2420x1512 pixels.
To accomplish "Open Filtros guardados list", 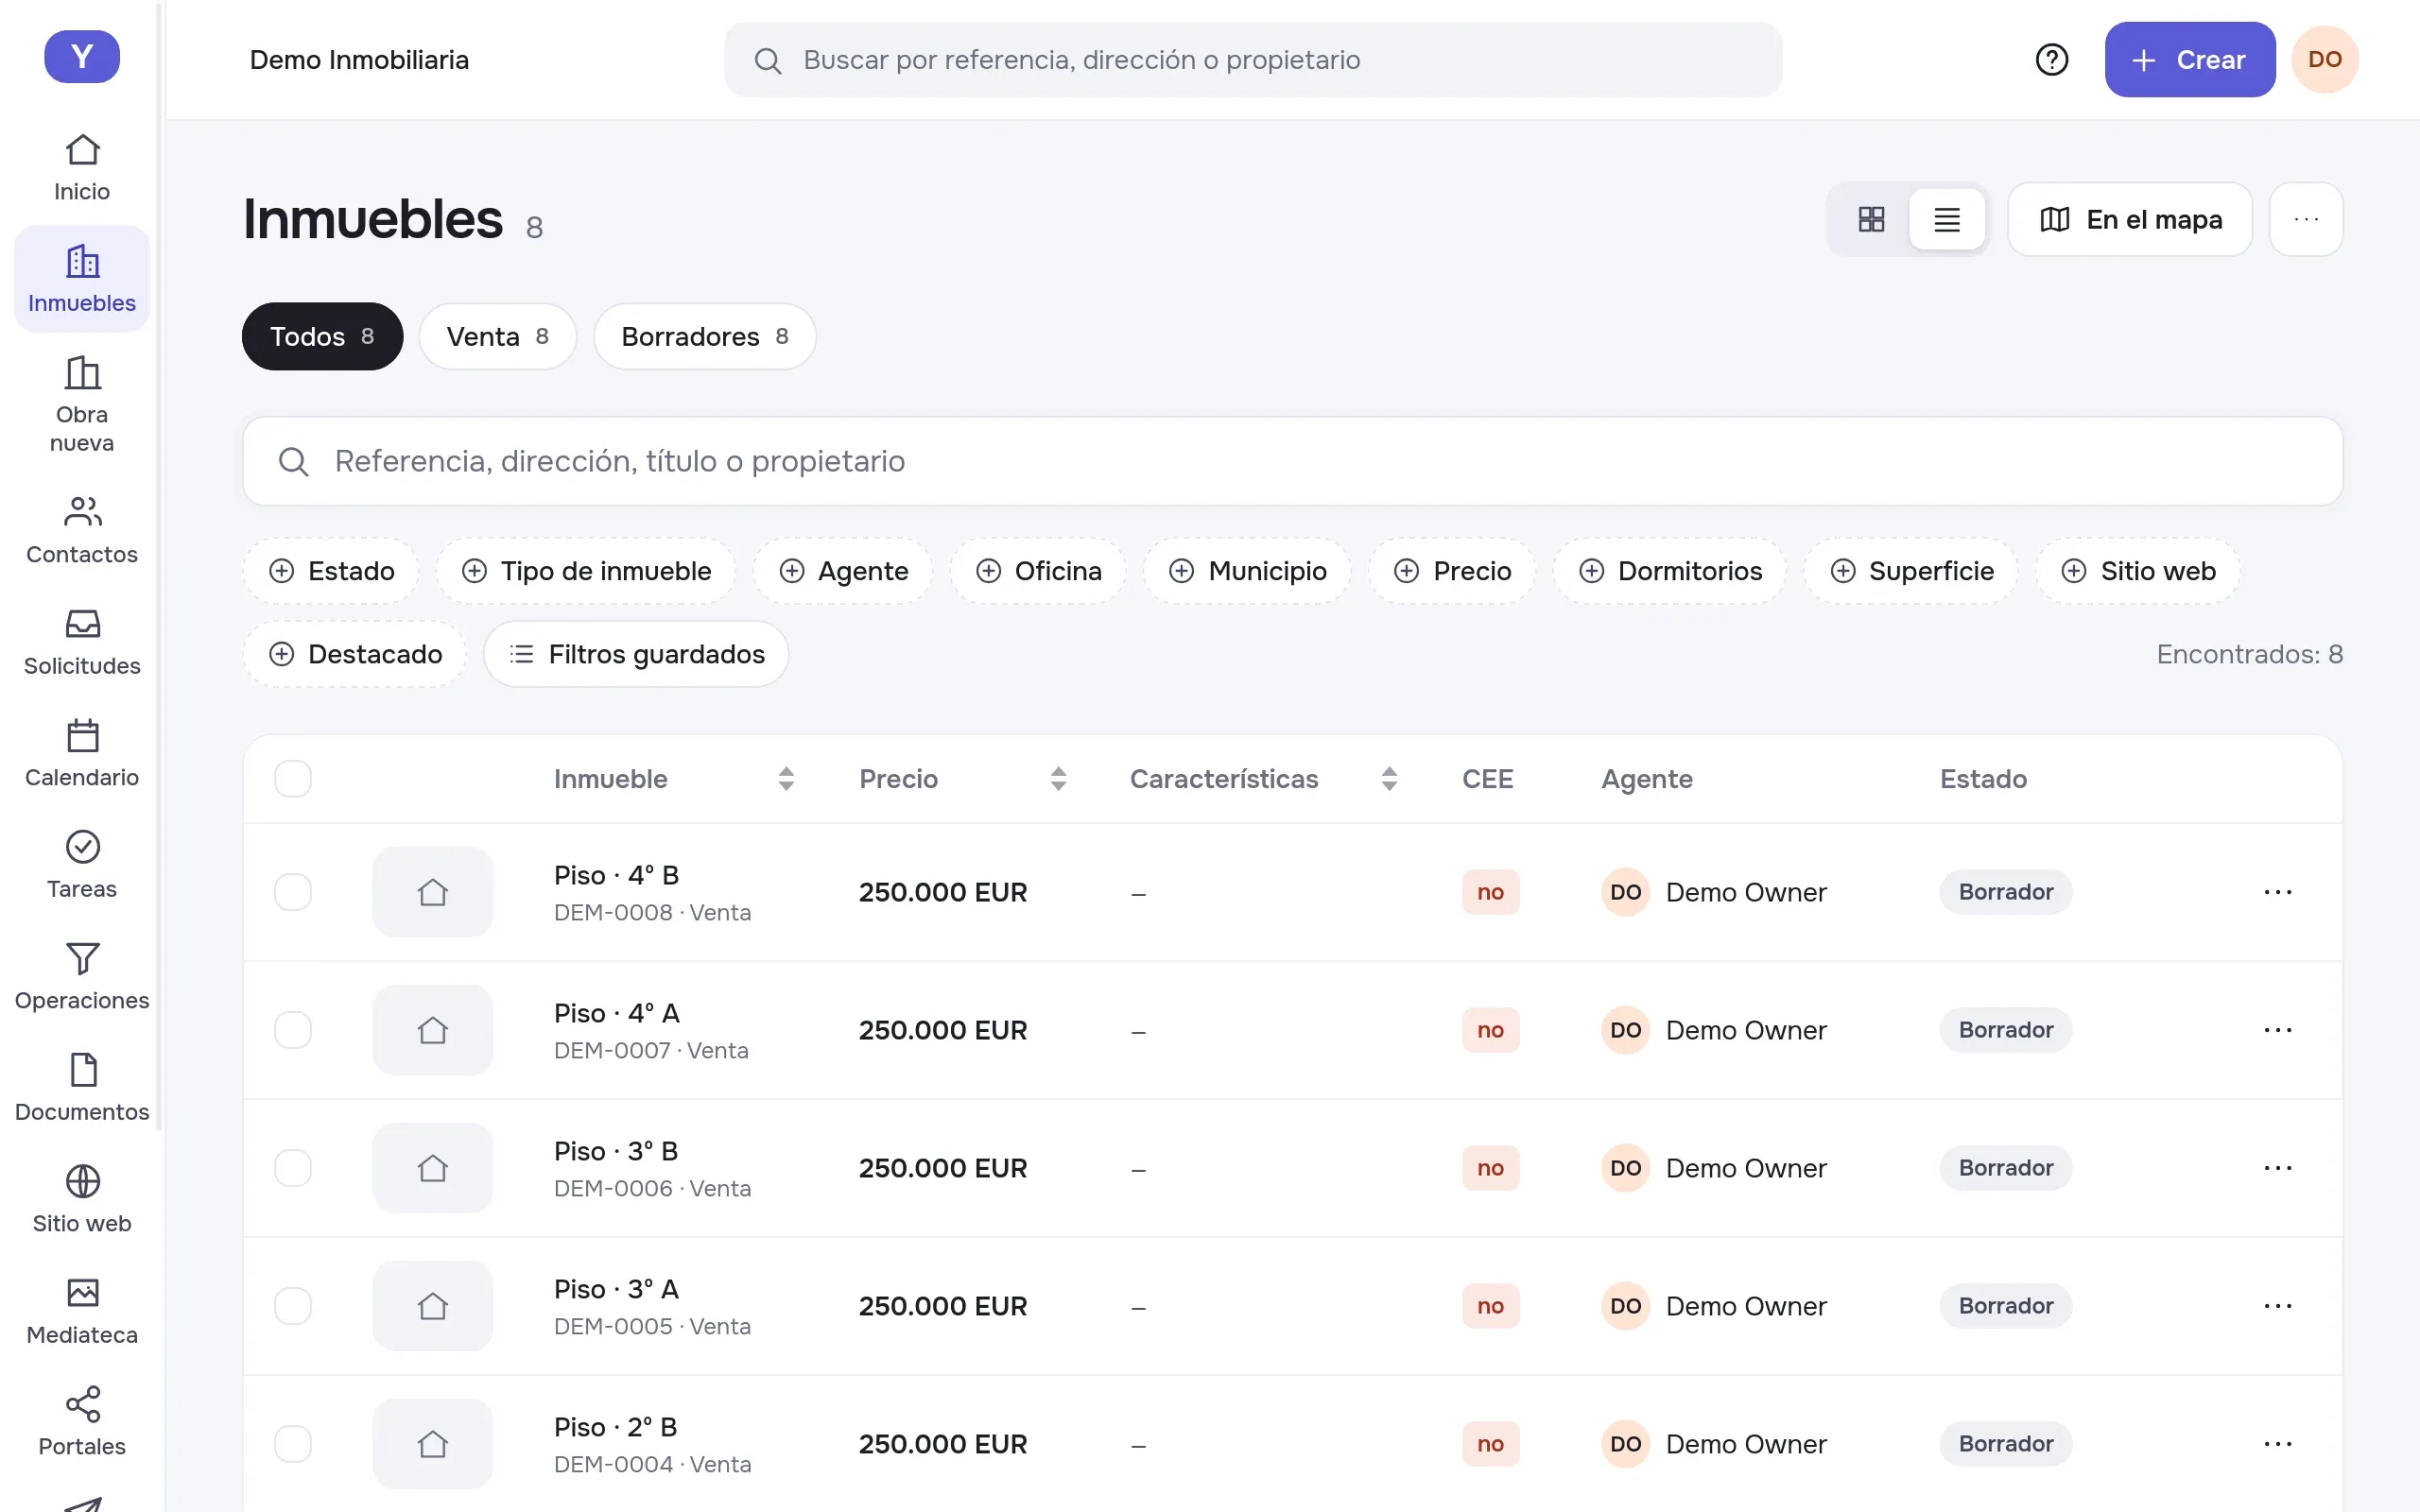I will click(636, 654).
